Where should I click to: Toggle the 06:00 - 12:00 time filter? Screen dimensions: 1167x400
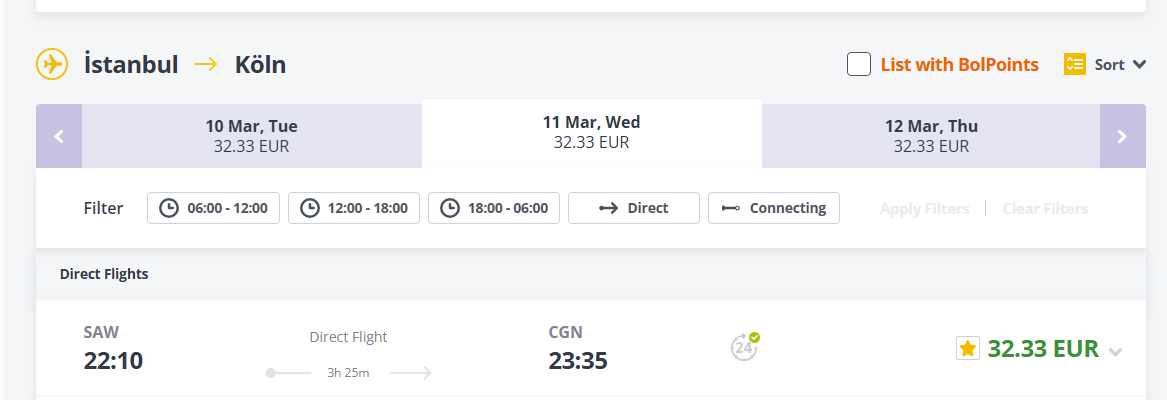(214, 208)
